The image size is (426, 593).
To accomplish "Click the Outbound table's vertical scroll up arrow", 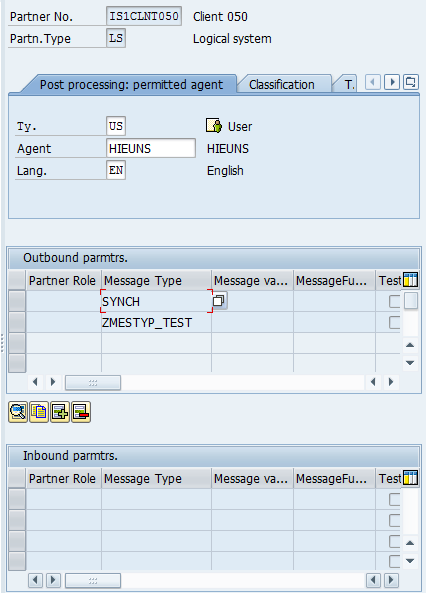I will point(410,345).
